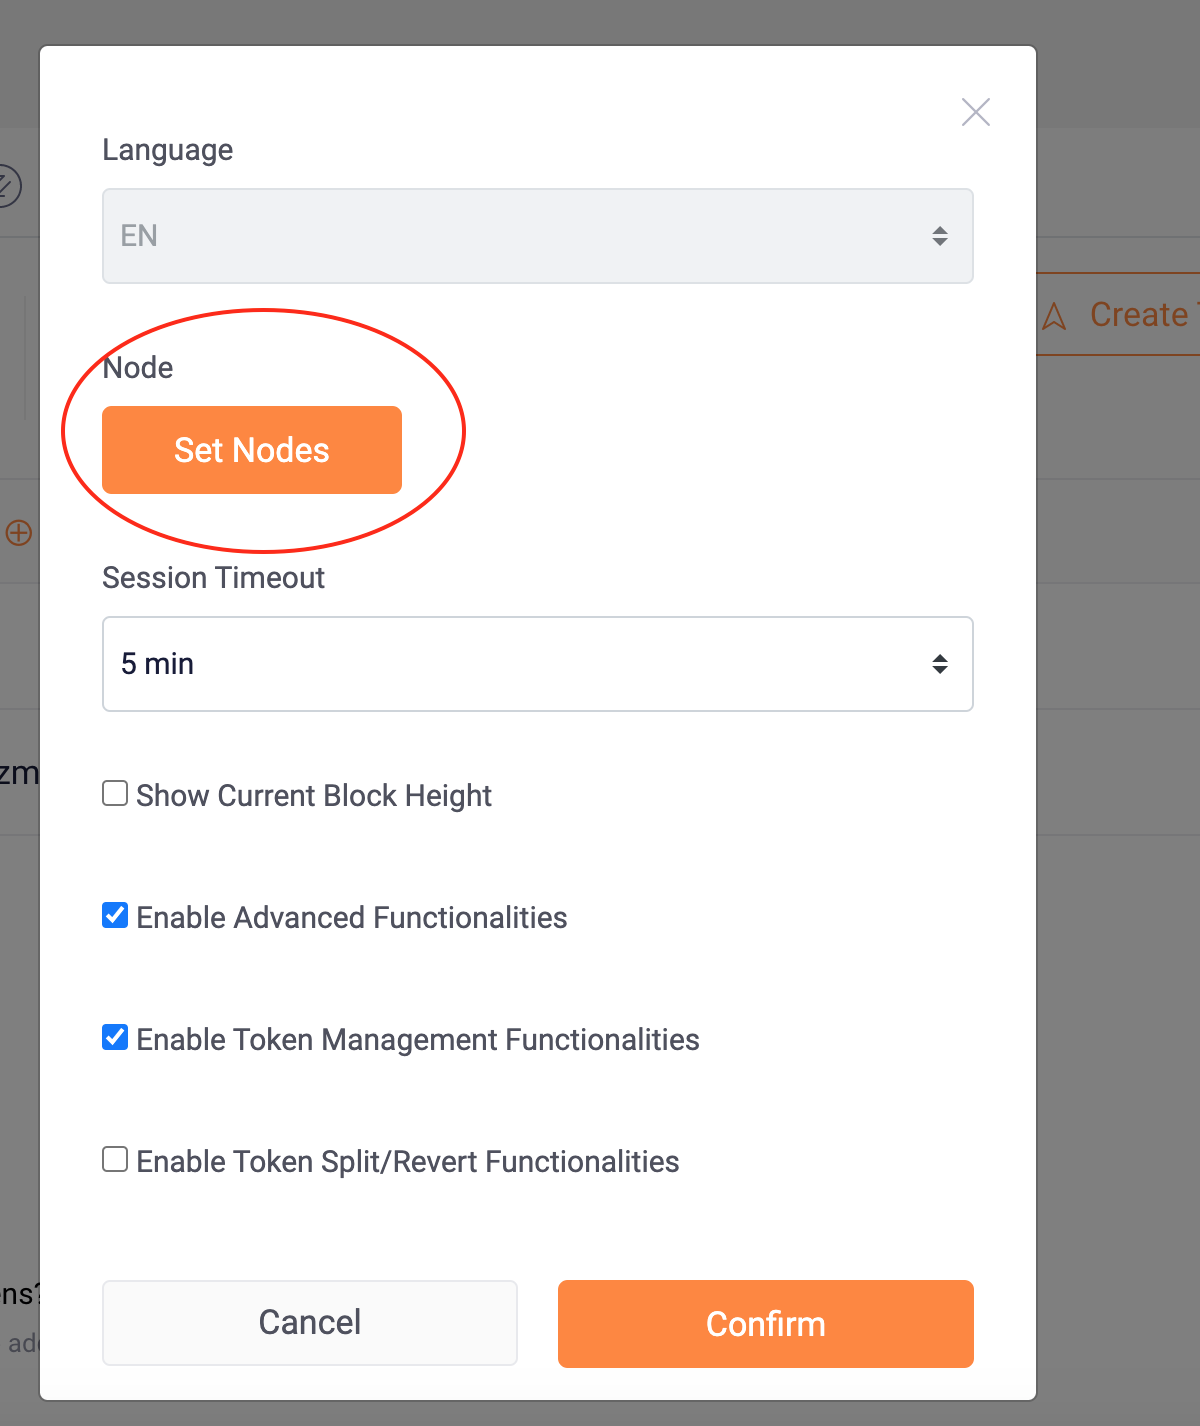The width and height of the screenshot is (1200, 1426).
Task: Click the up/down arrows on the Session Timeout selector
Action: coord(940,664)
